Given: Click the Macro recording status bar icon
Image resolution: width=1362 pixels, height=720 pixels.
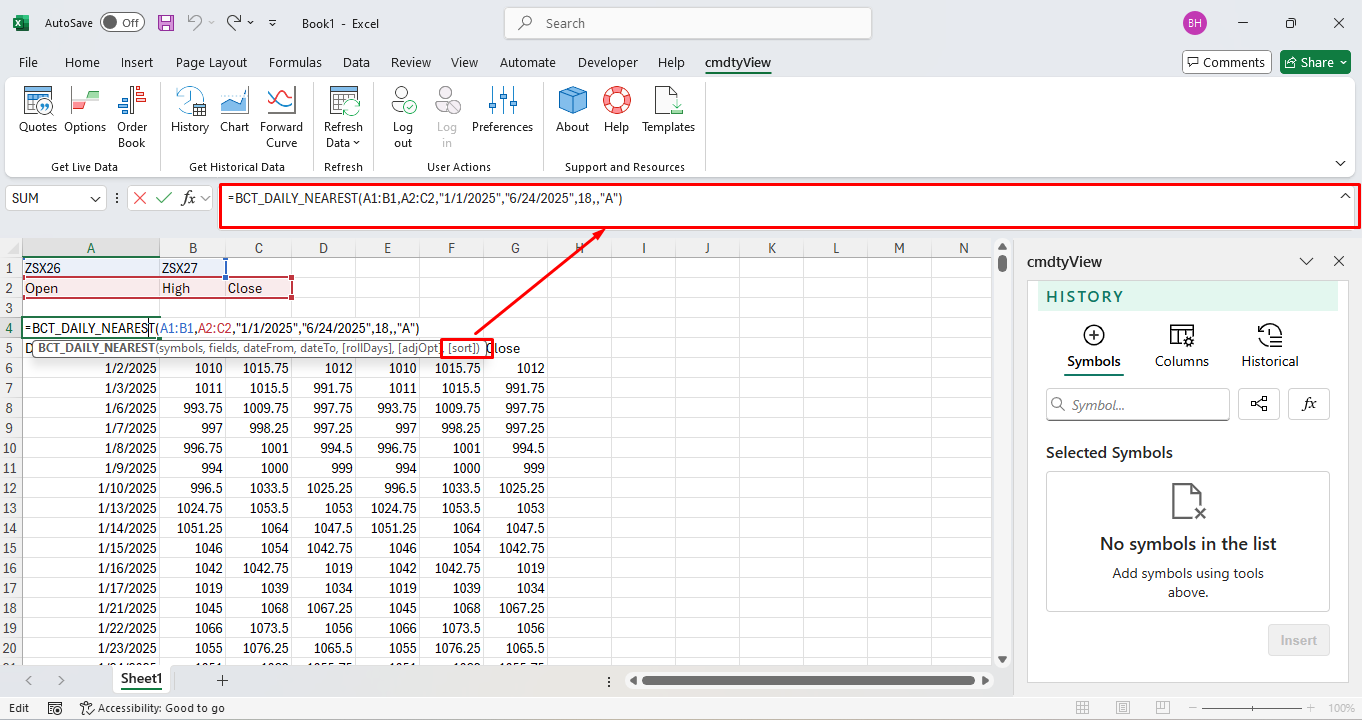Looking at the screenshot, I should coord(55,708).
